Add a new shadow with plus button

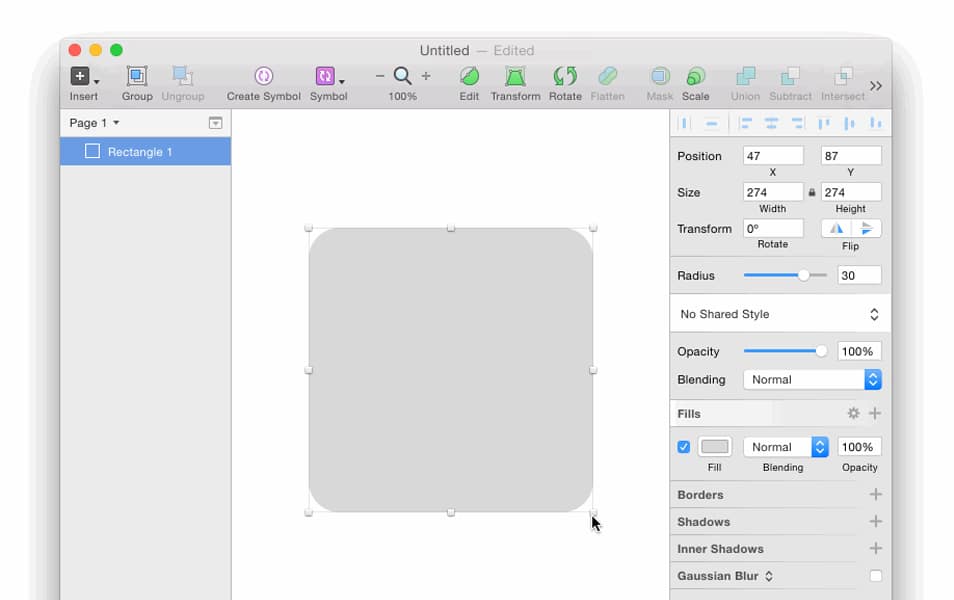click(x=876, y=522)
